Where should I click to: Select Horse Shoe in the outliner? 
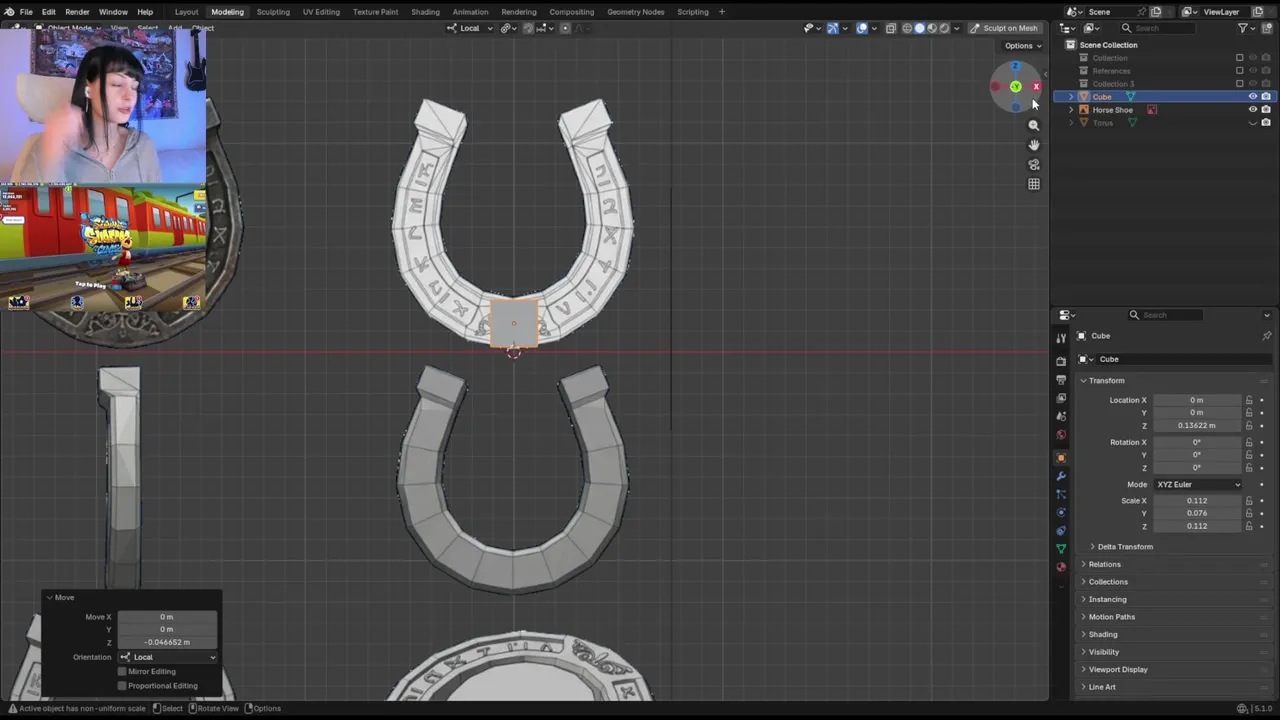coord(1112,110)
